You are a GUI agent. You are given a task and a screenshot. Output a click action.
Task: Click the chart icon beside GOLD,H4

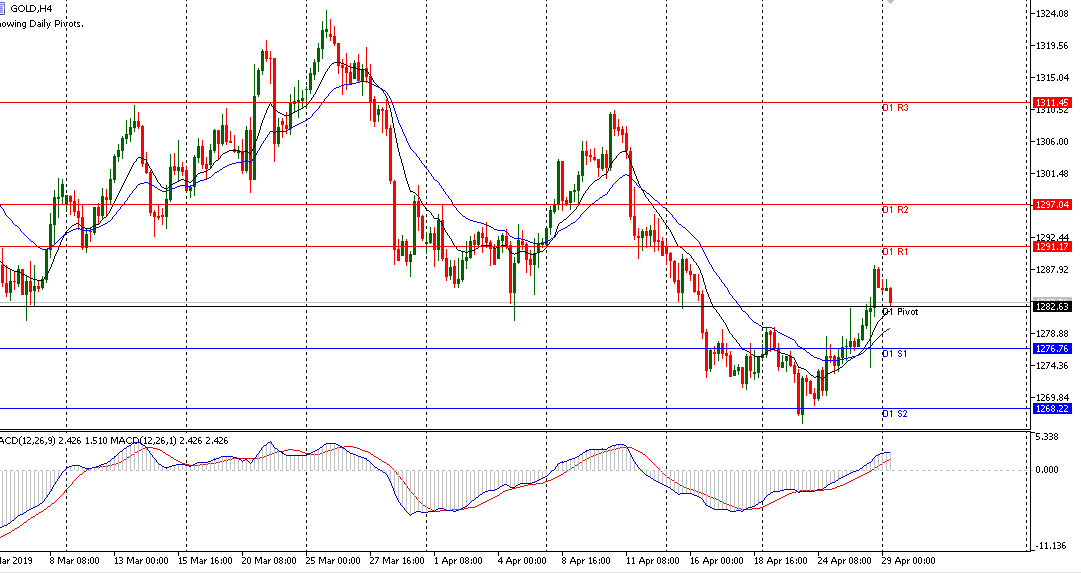pos(5,7)
